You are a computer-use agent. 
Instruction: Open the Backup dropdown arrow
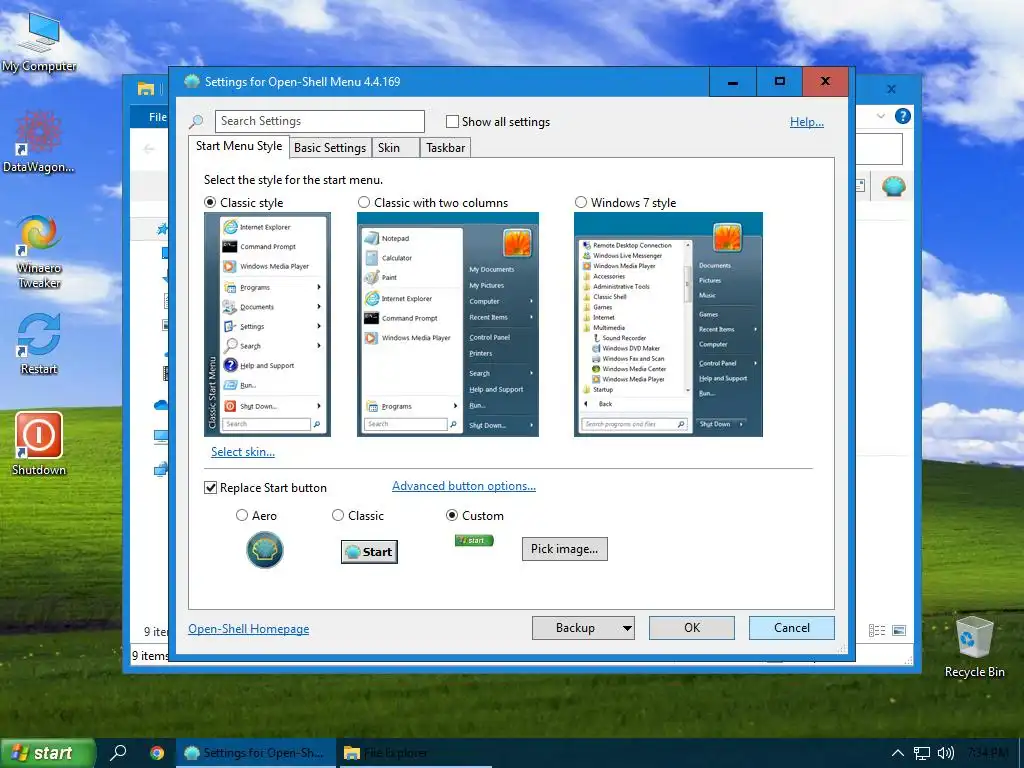tap(627, 628)
